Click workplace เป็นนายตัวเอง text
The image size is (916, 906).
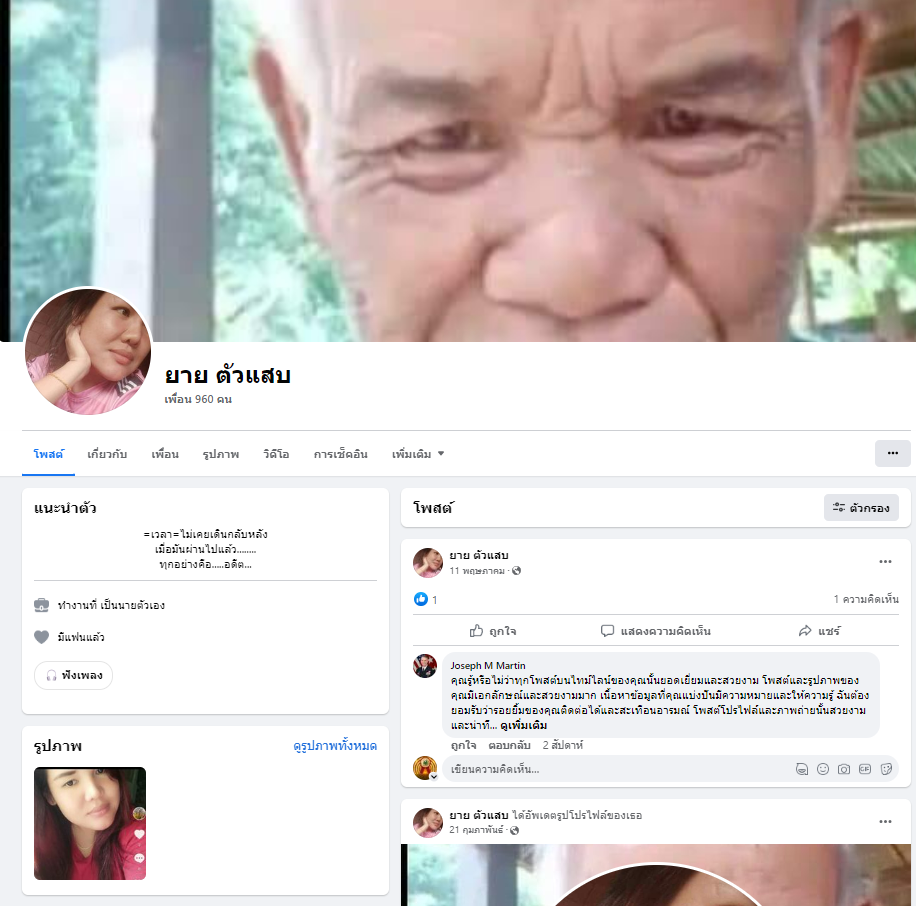click(x=132, y=605)
